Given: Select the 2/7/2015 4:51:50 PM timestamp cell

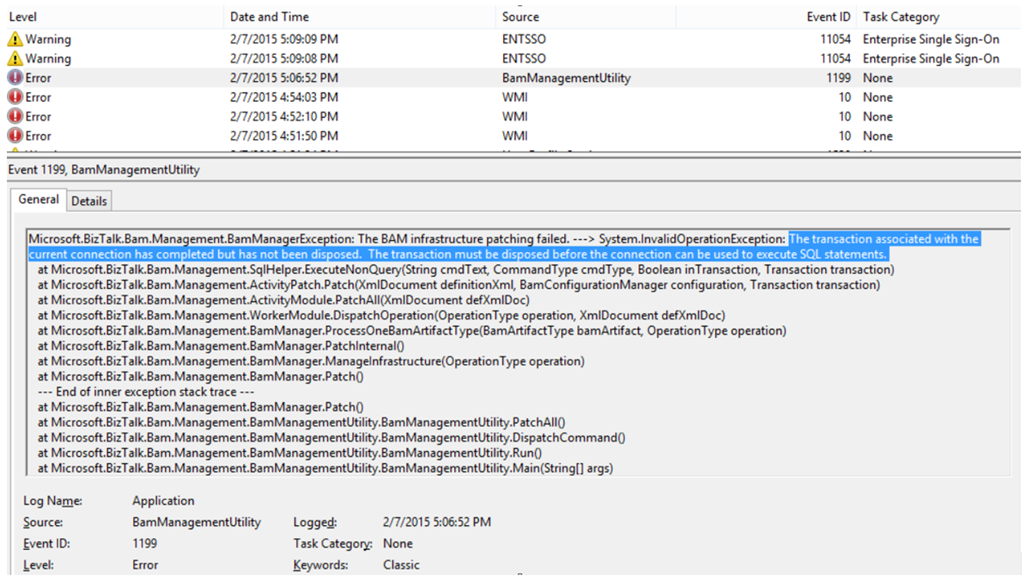Looking at the screenshot, I should click(284, 136).
